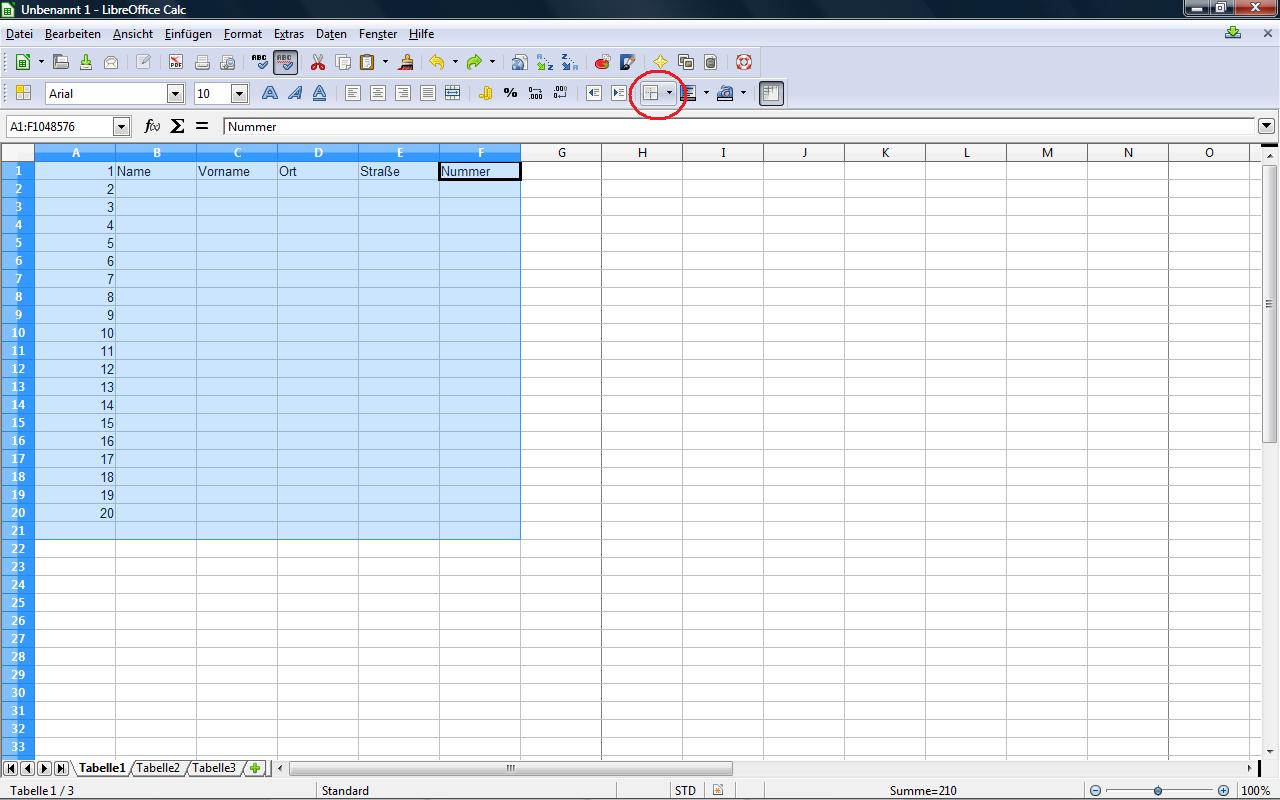Open the font name dropdown
The width and height of the screenshot is (1280, 800).
[x=176, y=93]
